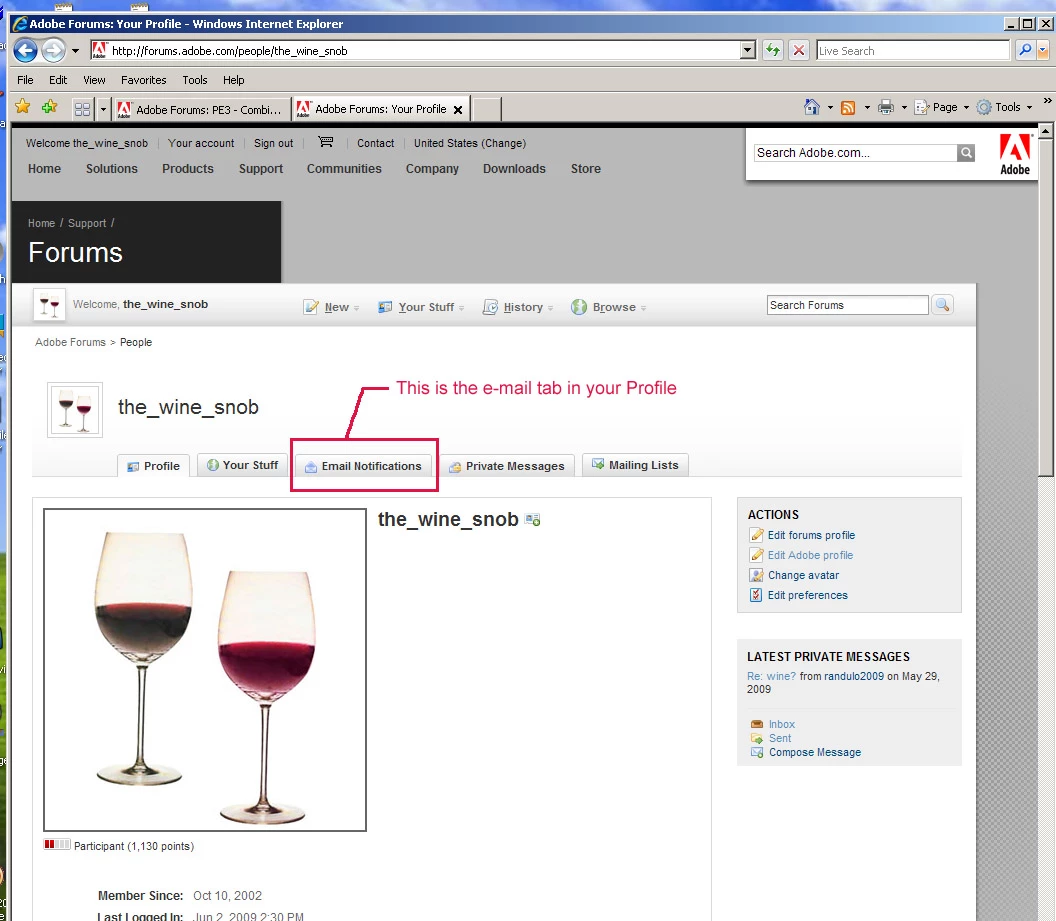Open the Favorites menu
The width and height of the screenshot is (1056, 921).
coord(143,80)
